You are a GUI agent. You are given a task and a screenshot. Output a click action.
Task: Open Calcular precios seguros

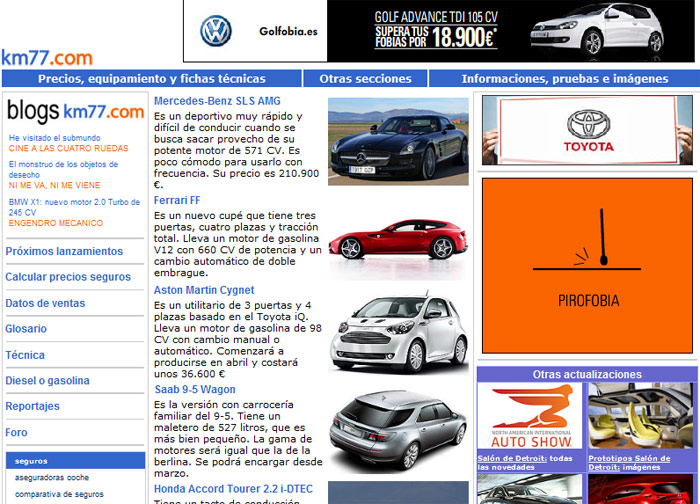[68, 277]
